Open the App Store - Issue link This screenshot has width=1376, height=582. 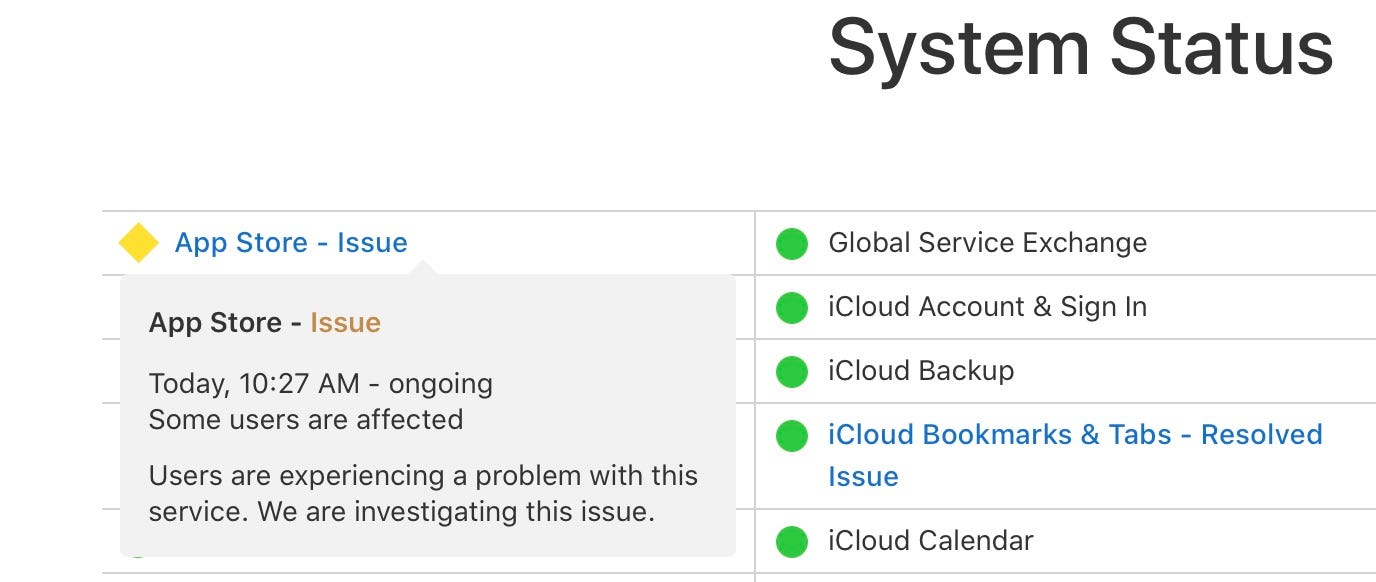291,243
